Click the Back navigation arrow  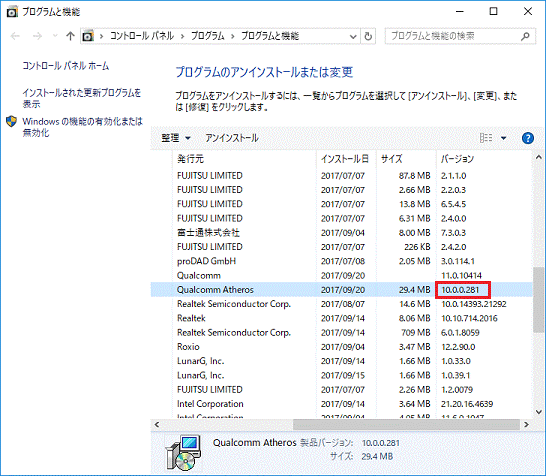click(15, 36)
